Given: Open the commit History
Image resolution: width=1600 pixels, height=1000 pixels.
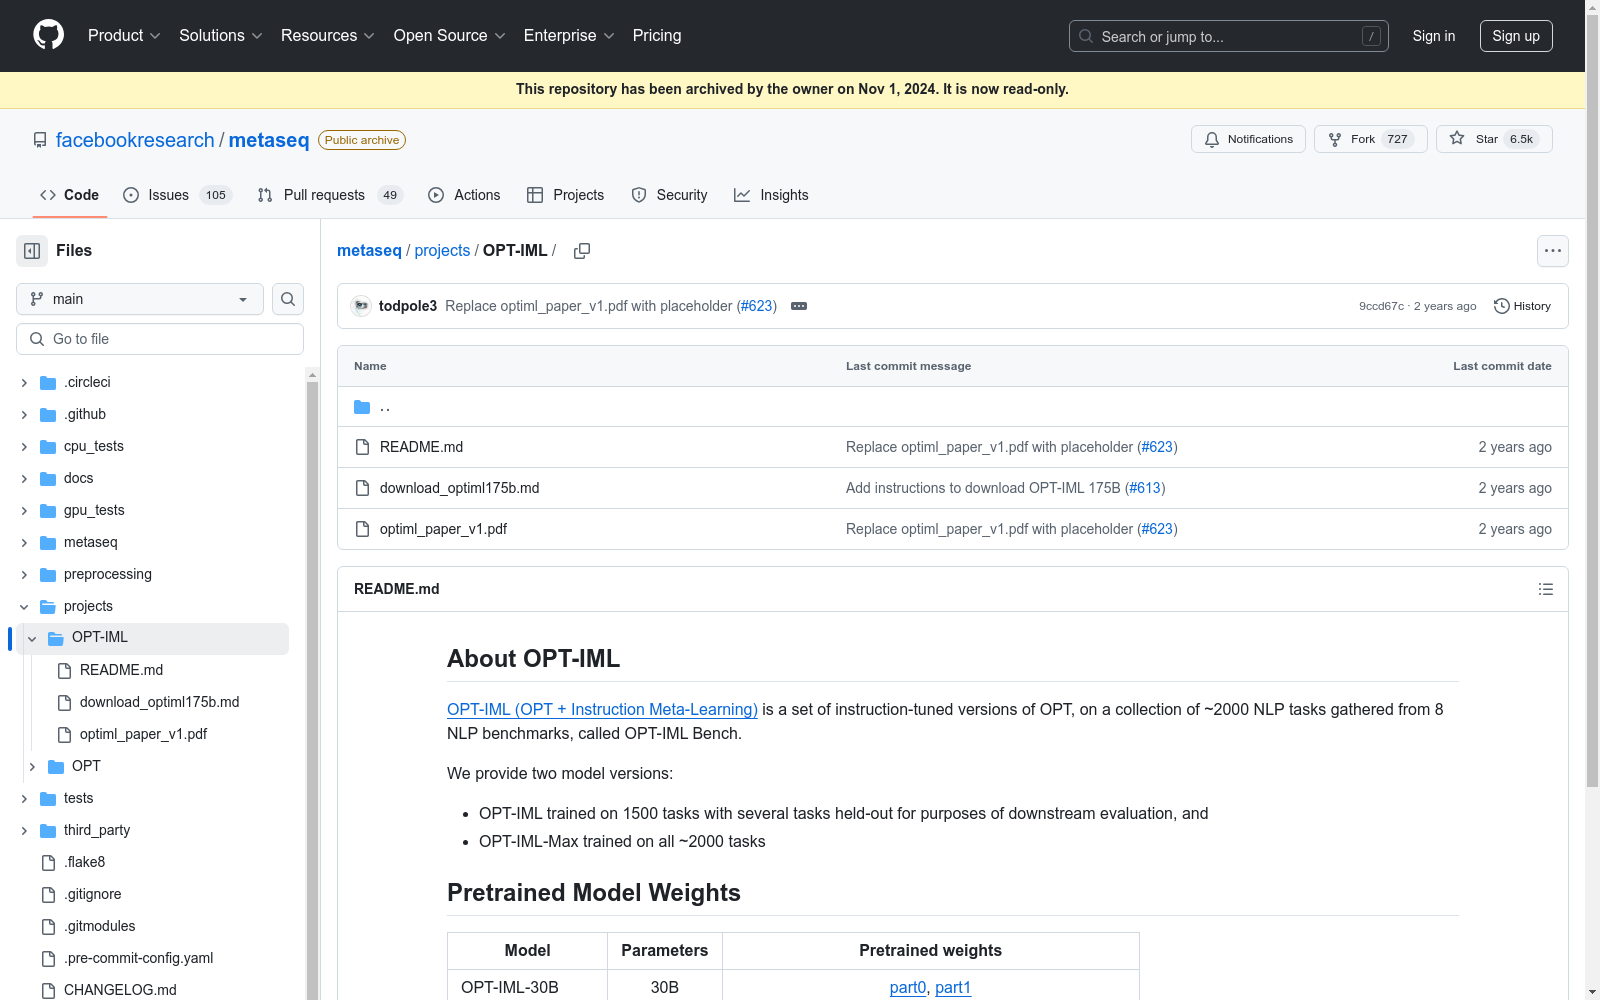Looking at the screenshot, I should pyautogui.click(x=1522, y=306).
